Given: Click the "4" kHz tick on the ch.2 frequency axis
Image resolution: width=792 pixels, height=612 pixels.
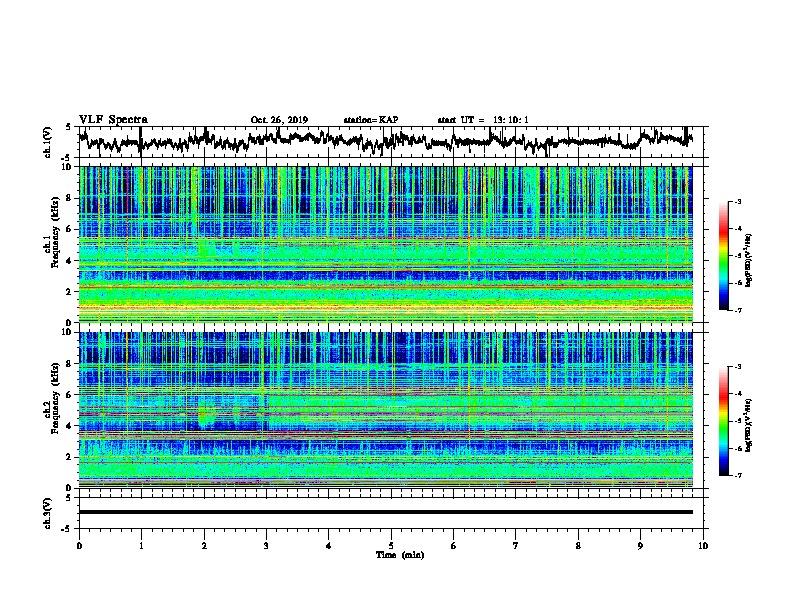Looking at the screenshot, I should (x=70, y=426).
